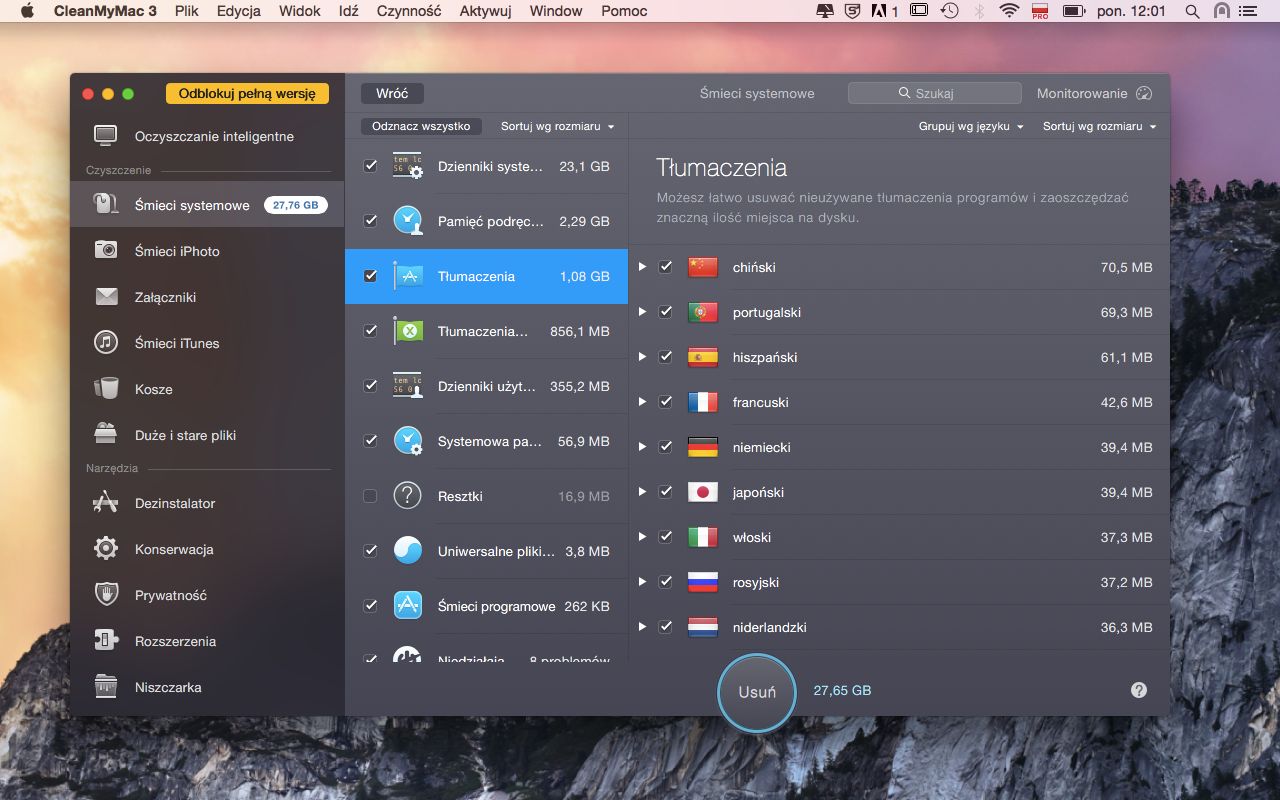Click the 27,65 GB total size
Screen dimensions: 1280x800
click(x=842, y=690)
